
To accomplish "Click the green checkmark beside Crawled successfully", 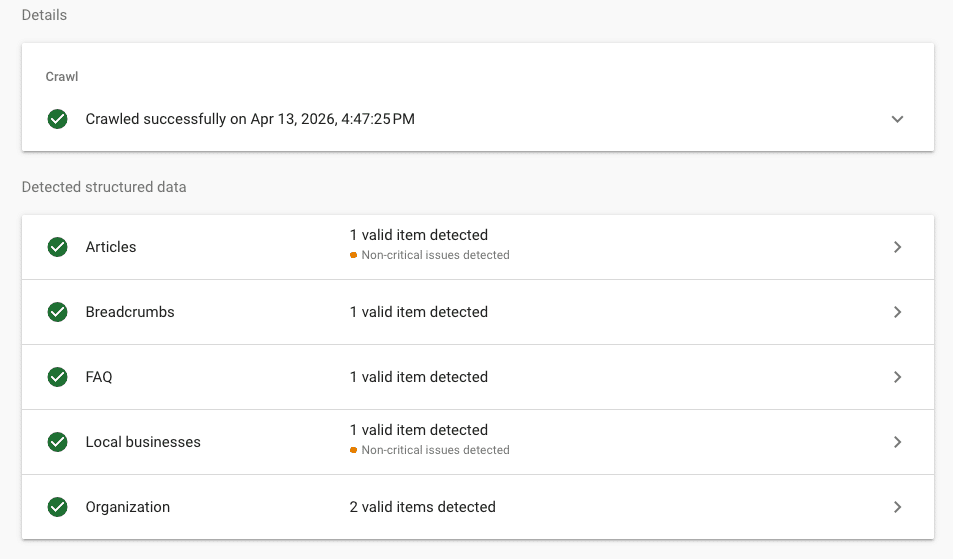I will click(x=58, y=119).
